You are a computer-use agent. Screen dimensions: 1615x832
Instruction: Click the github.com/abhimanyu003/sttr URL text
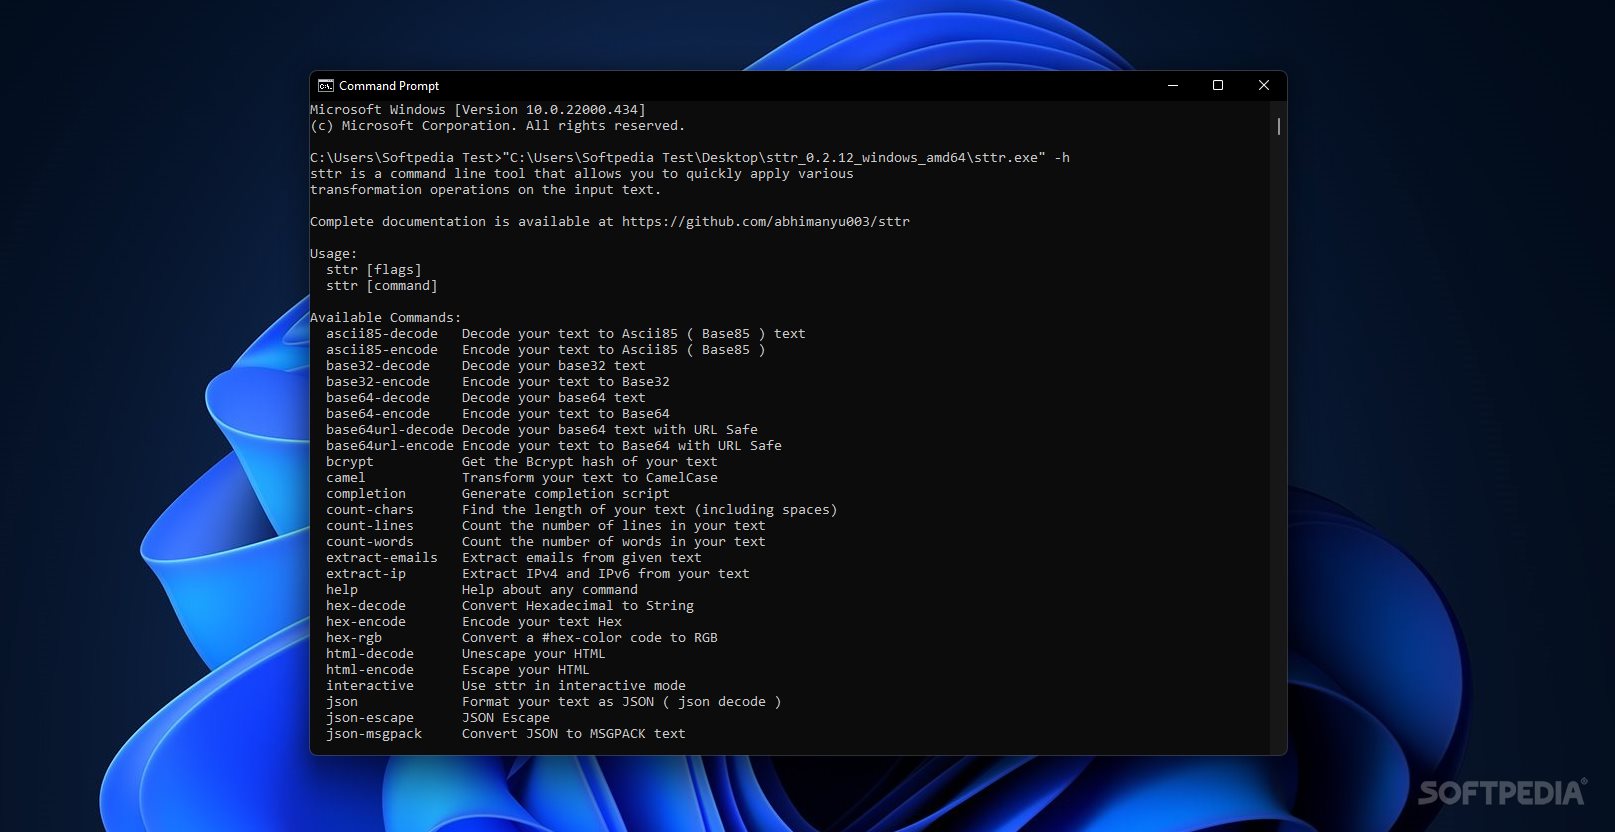tap(766, 222)
